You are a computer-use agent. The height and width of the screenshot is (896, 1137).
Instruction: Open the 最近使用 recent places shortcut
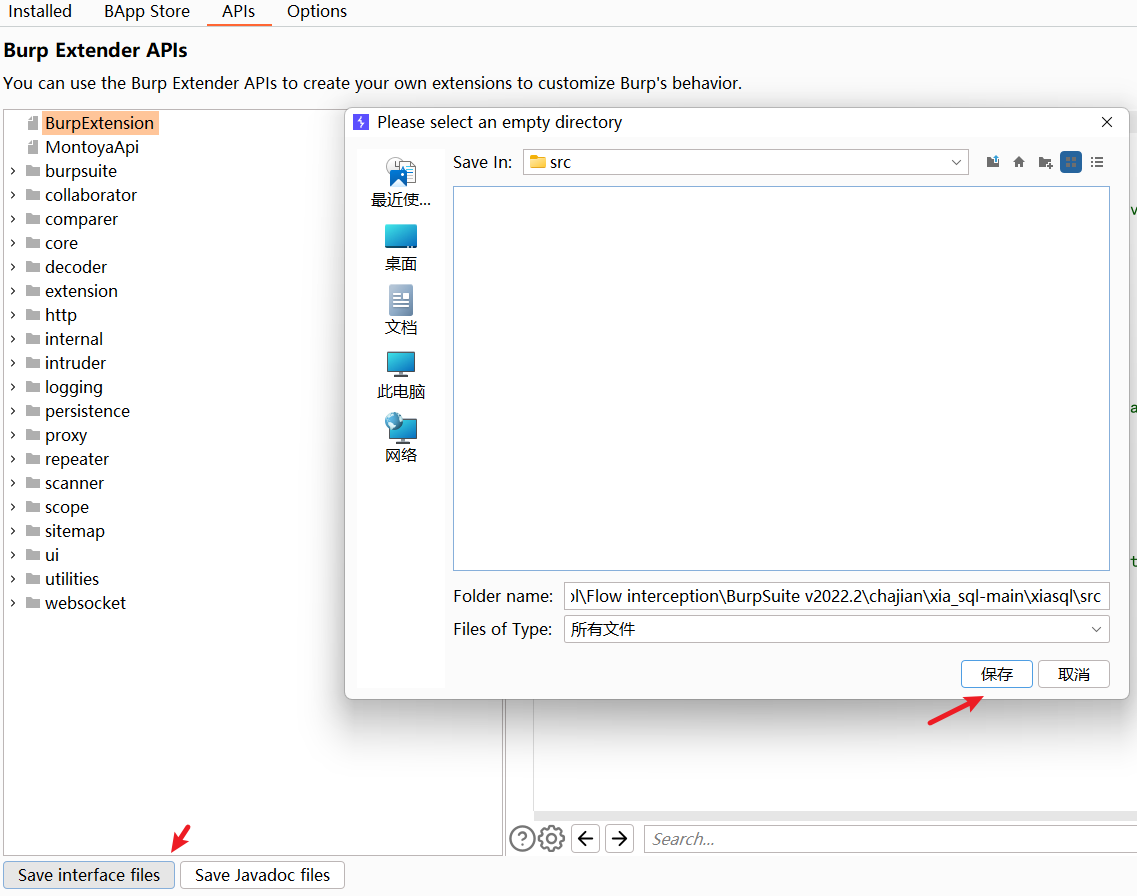401,183
